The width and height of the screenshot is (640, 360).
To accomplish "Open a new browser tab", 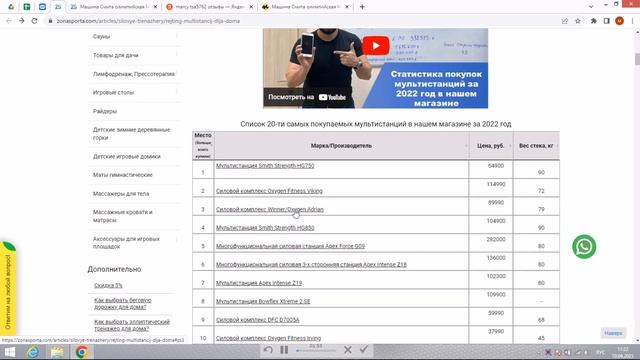I will click(x=362, y=7).
